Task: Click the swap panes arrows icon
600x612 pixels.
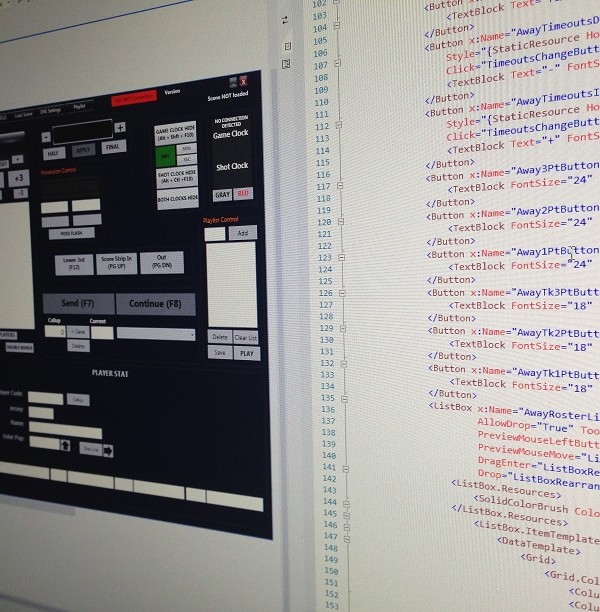Action: 285,20
